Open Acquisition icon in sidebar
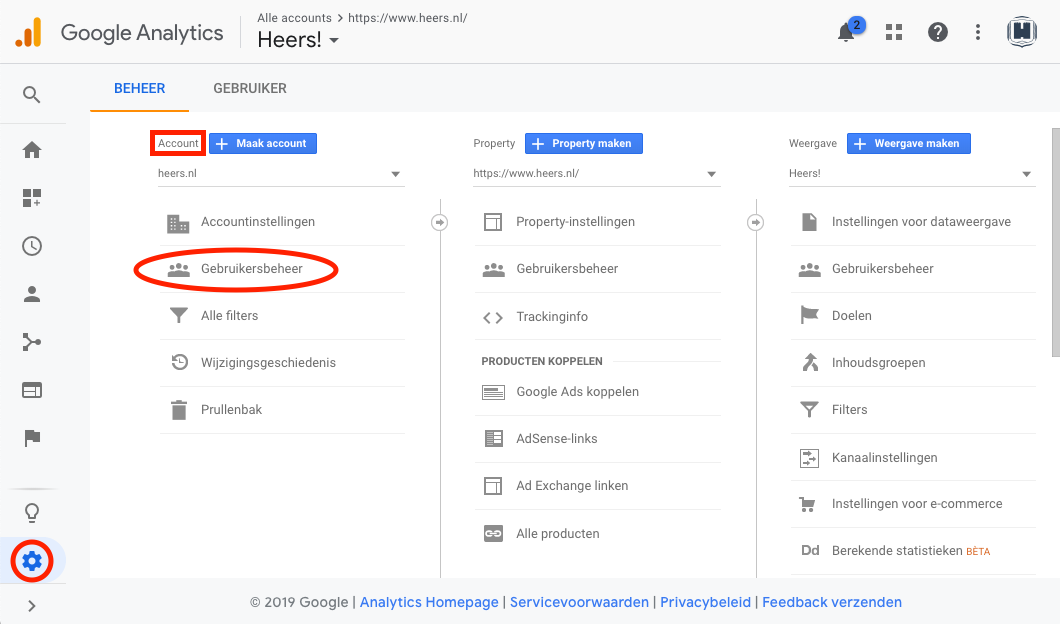 32,342
